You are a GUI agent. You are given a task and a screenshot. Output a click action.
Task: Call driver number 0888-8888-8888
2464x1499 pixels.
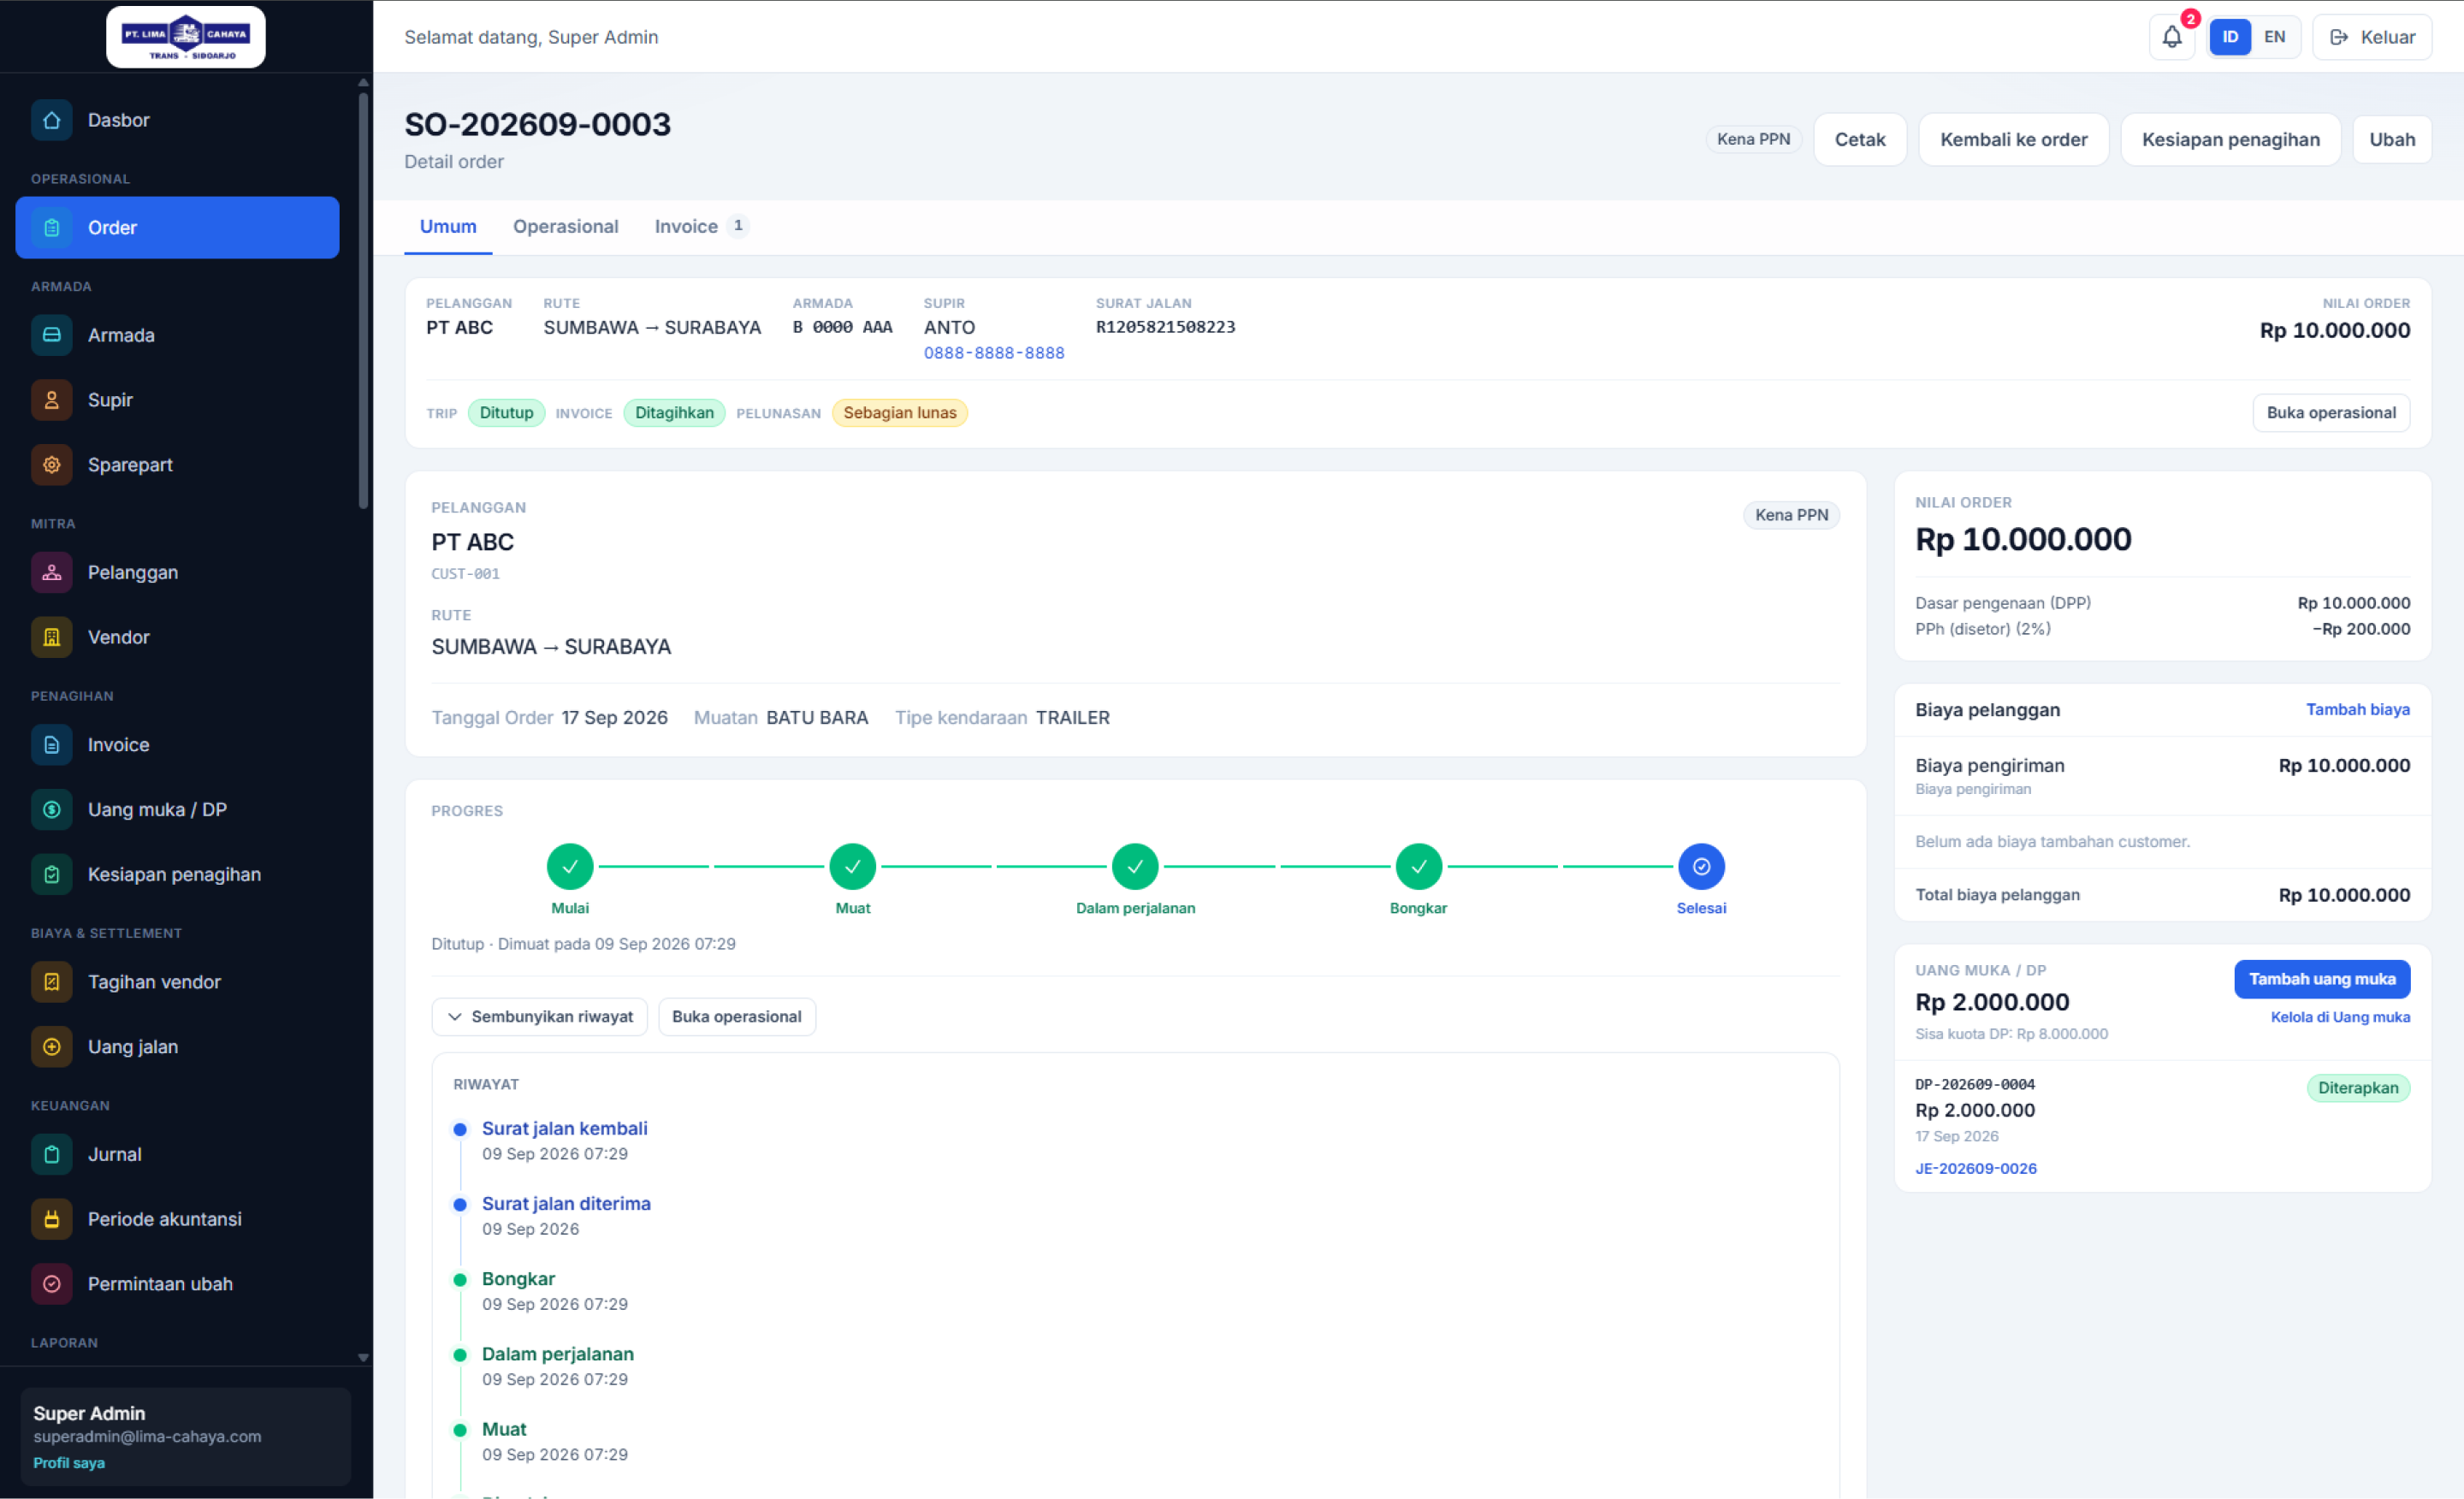click(x=994, y=353)
